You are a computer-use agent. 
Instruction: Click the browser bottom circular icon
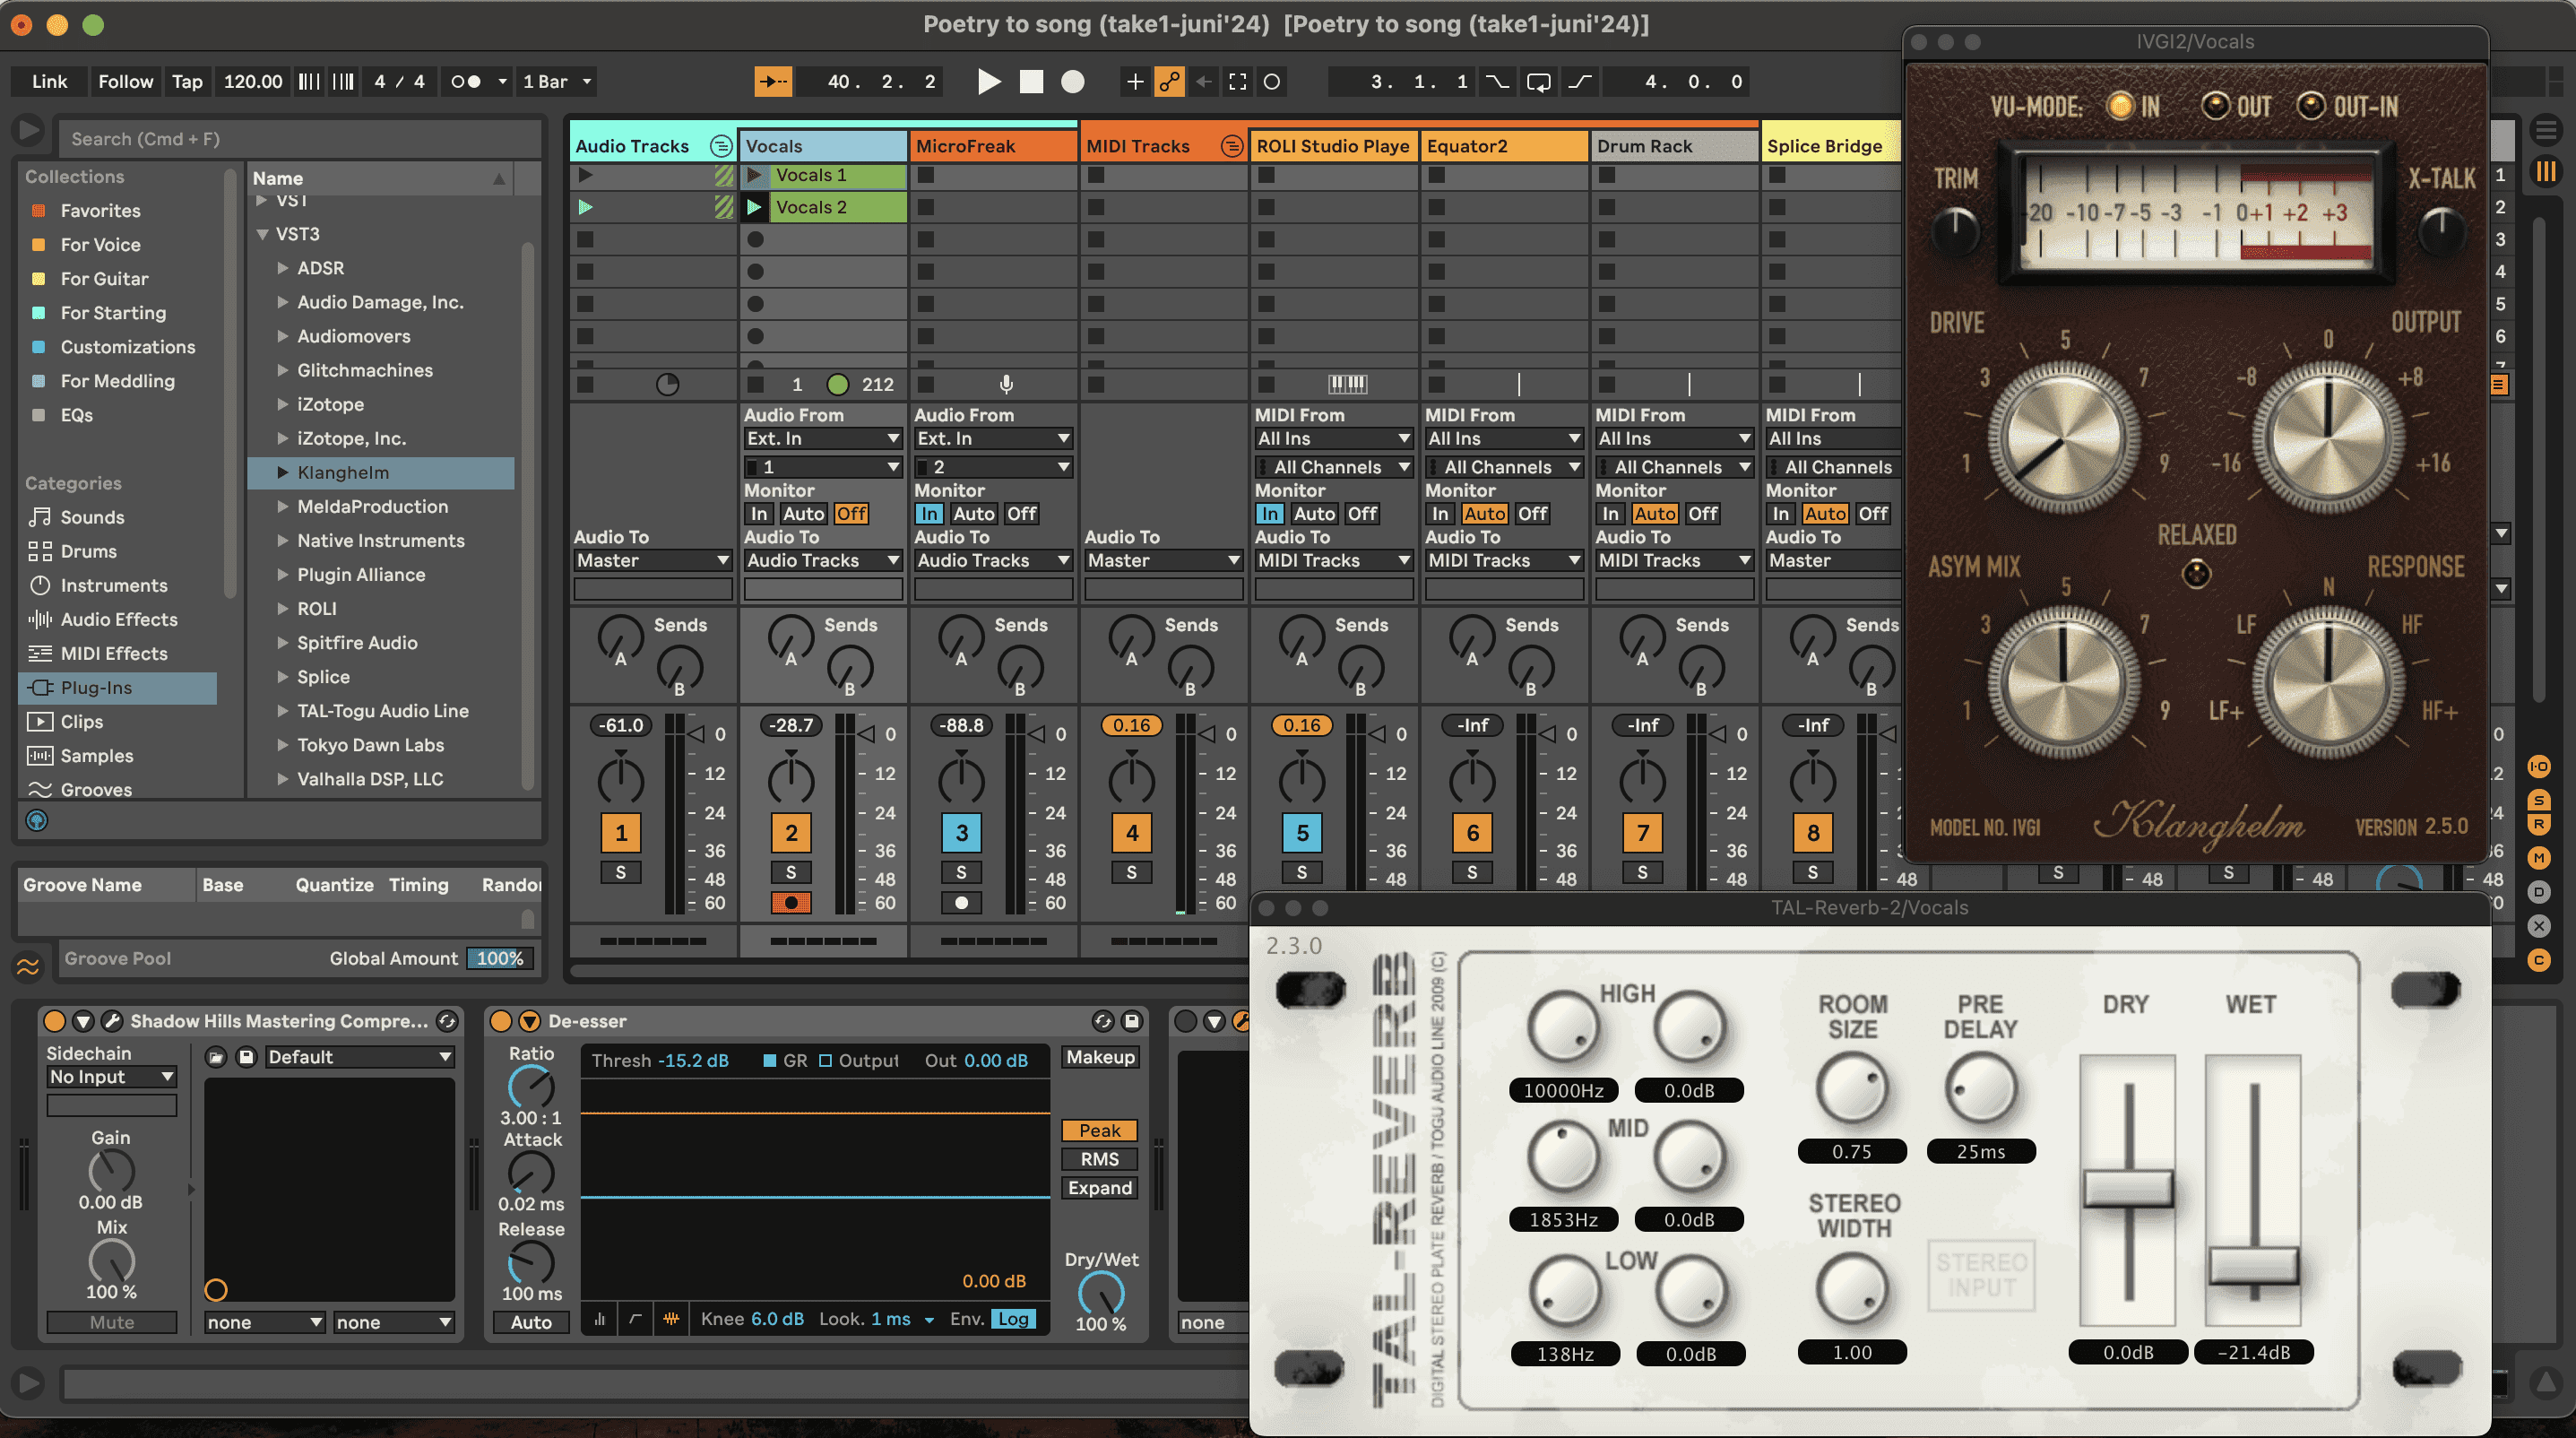point(36,821)
